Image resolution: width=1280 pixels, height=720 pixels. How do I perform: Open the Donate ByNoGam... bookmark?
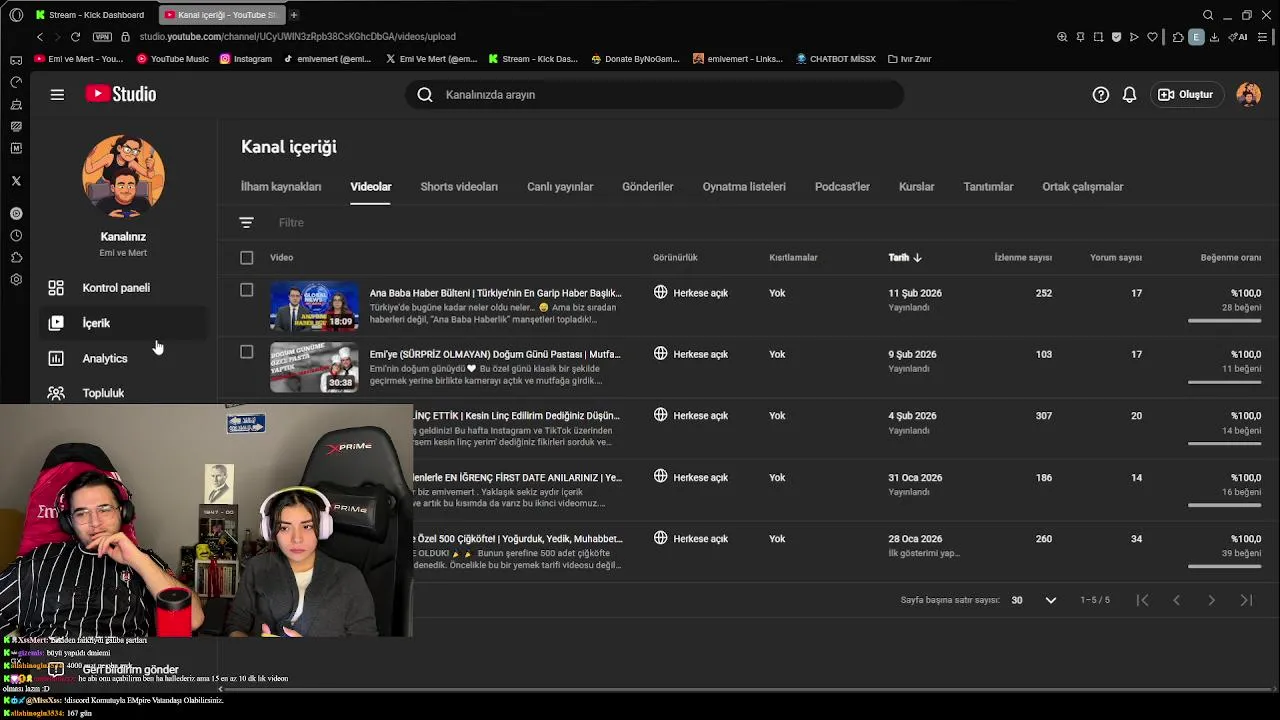(x=635, y=59)
